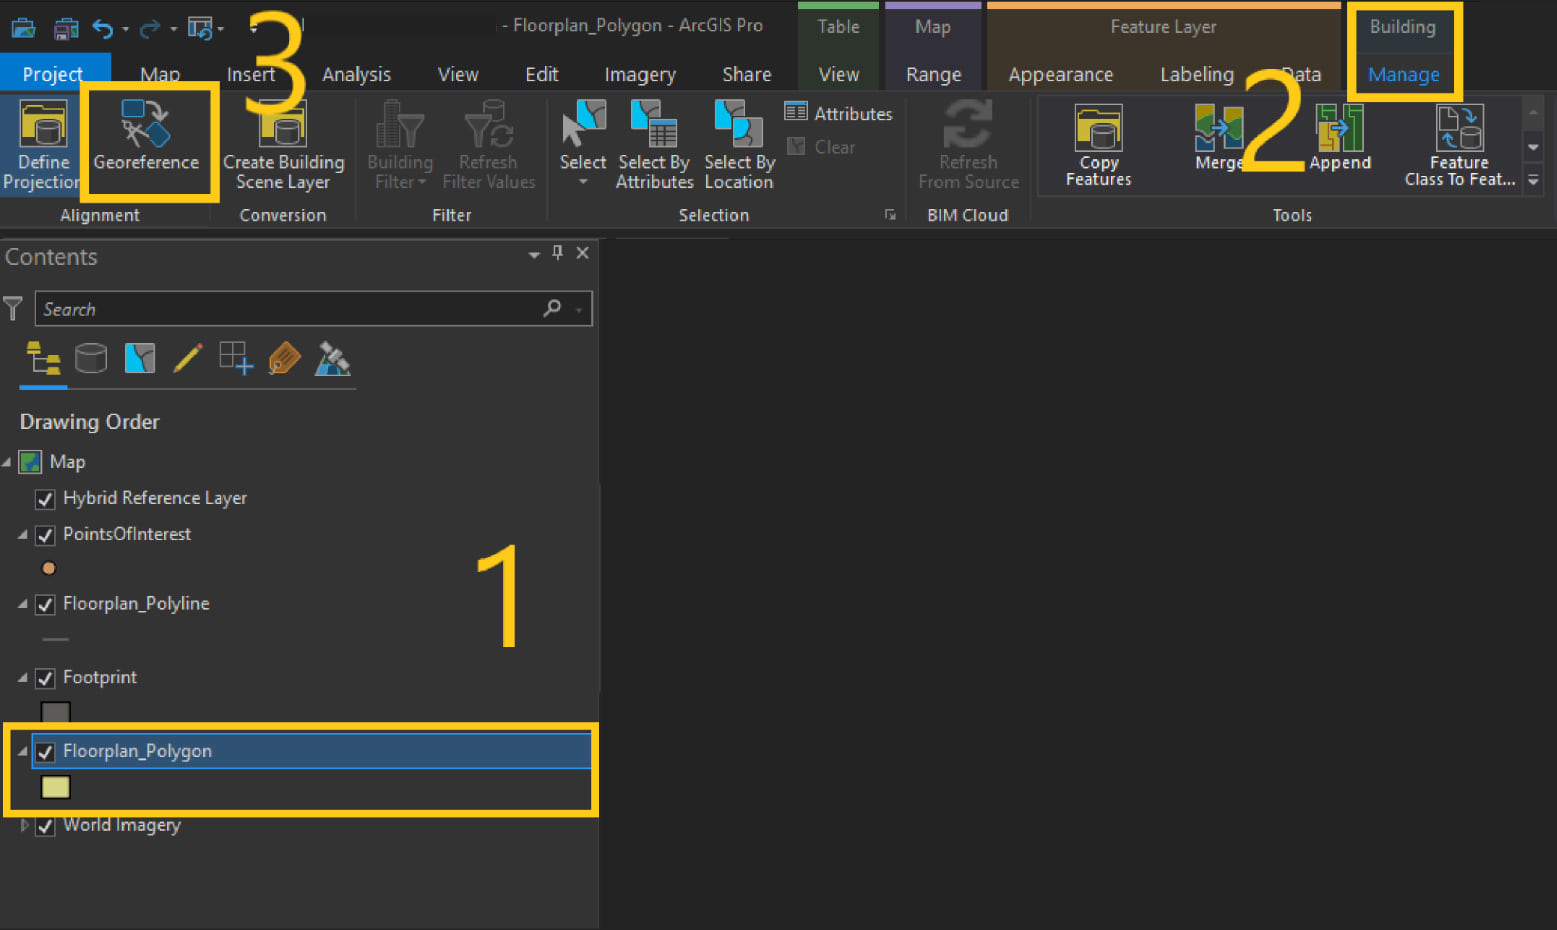Open the Selection group dialog launcher

click(890, 215)
